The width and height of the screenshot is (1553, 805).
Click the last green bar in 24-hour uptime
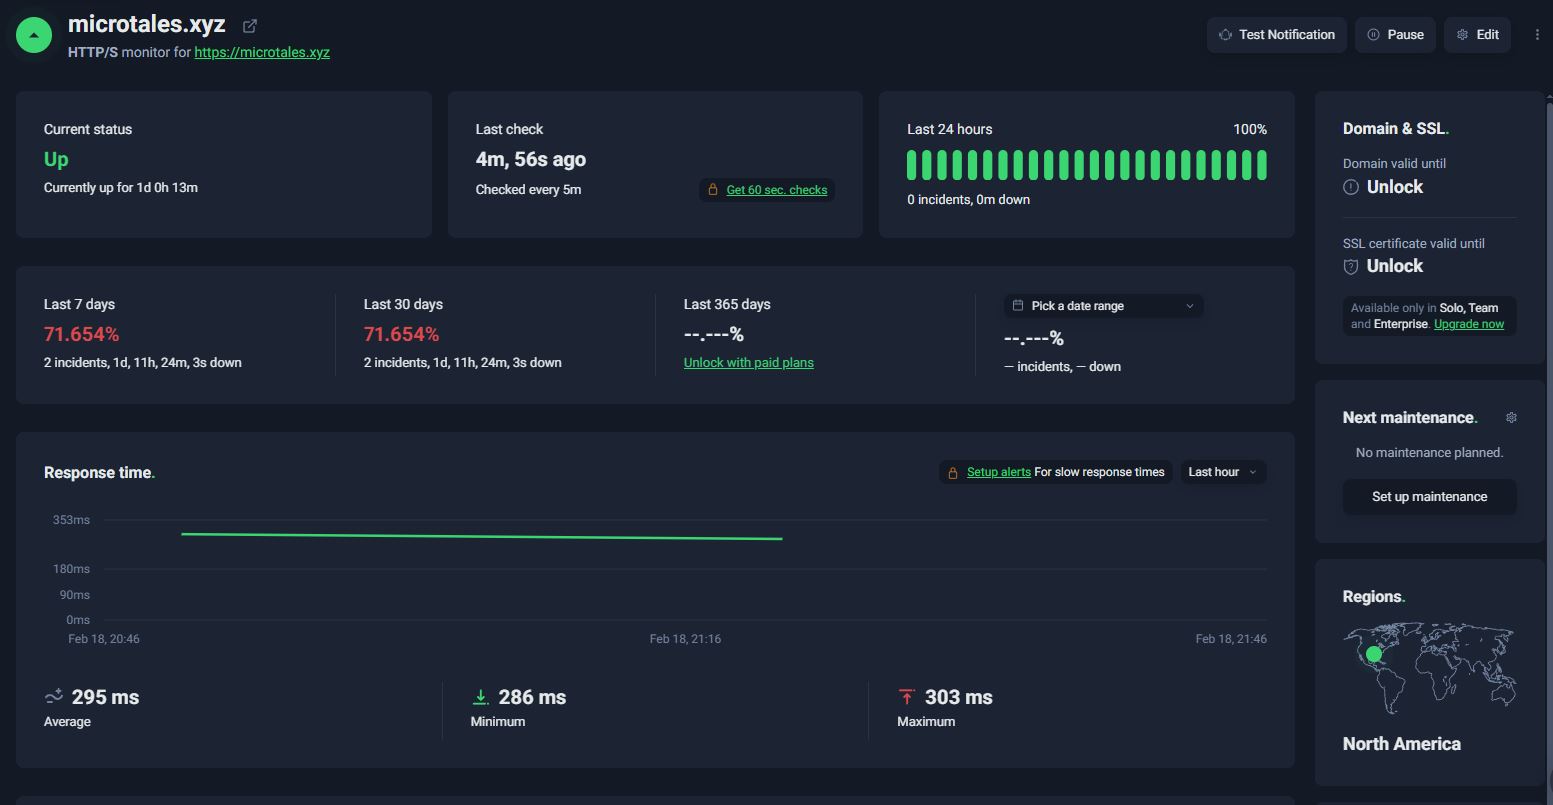(x=1262, y=165)
